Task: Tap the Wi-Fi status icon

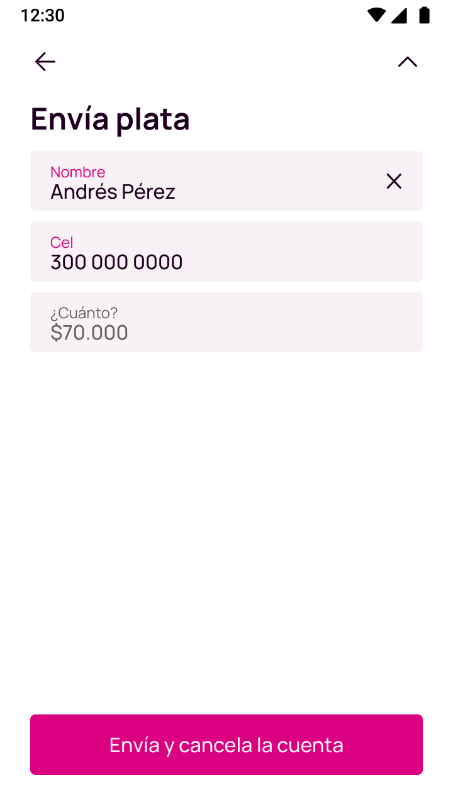Action: (376, 15)
